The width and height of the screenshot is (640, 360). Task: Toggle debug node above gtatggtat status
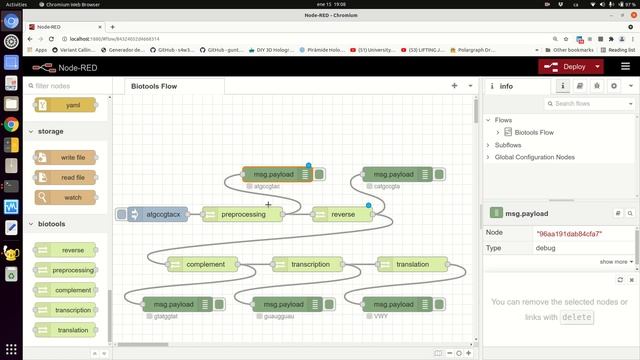(219, 304)
